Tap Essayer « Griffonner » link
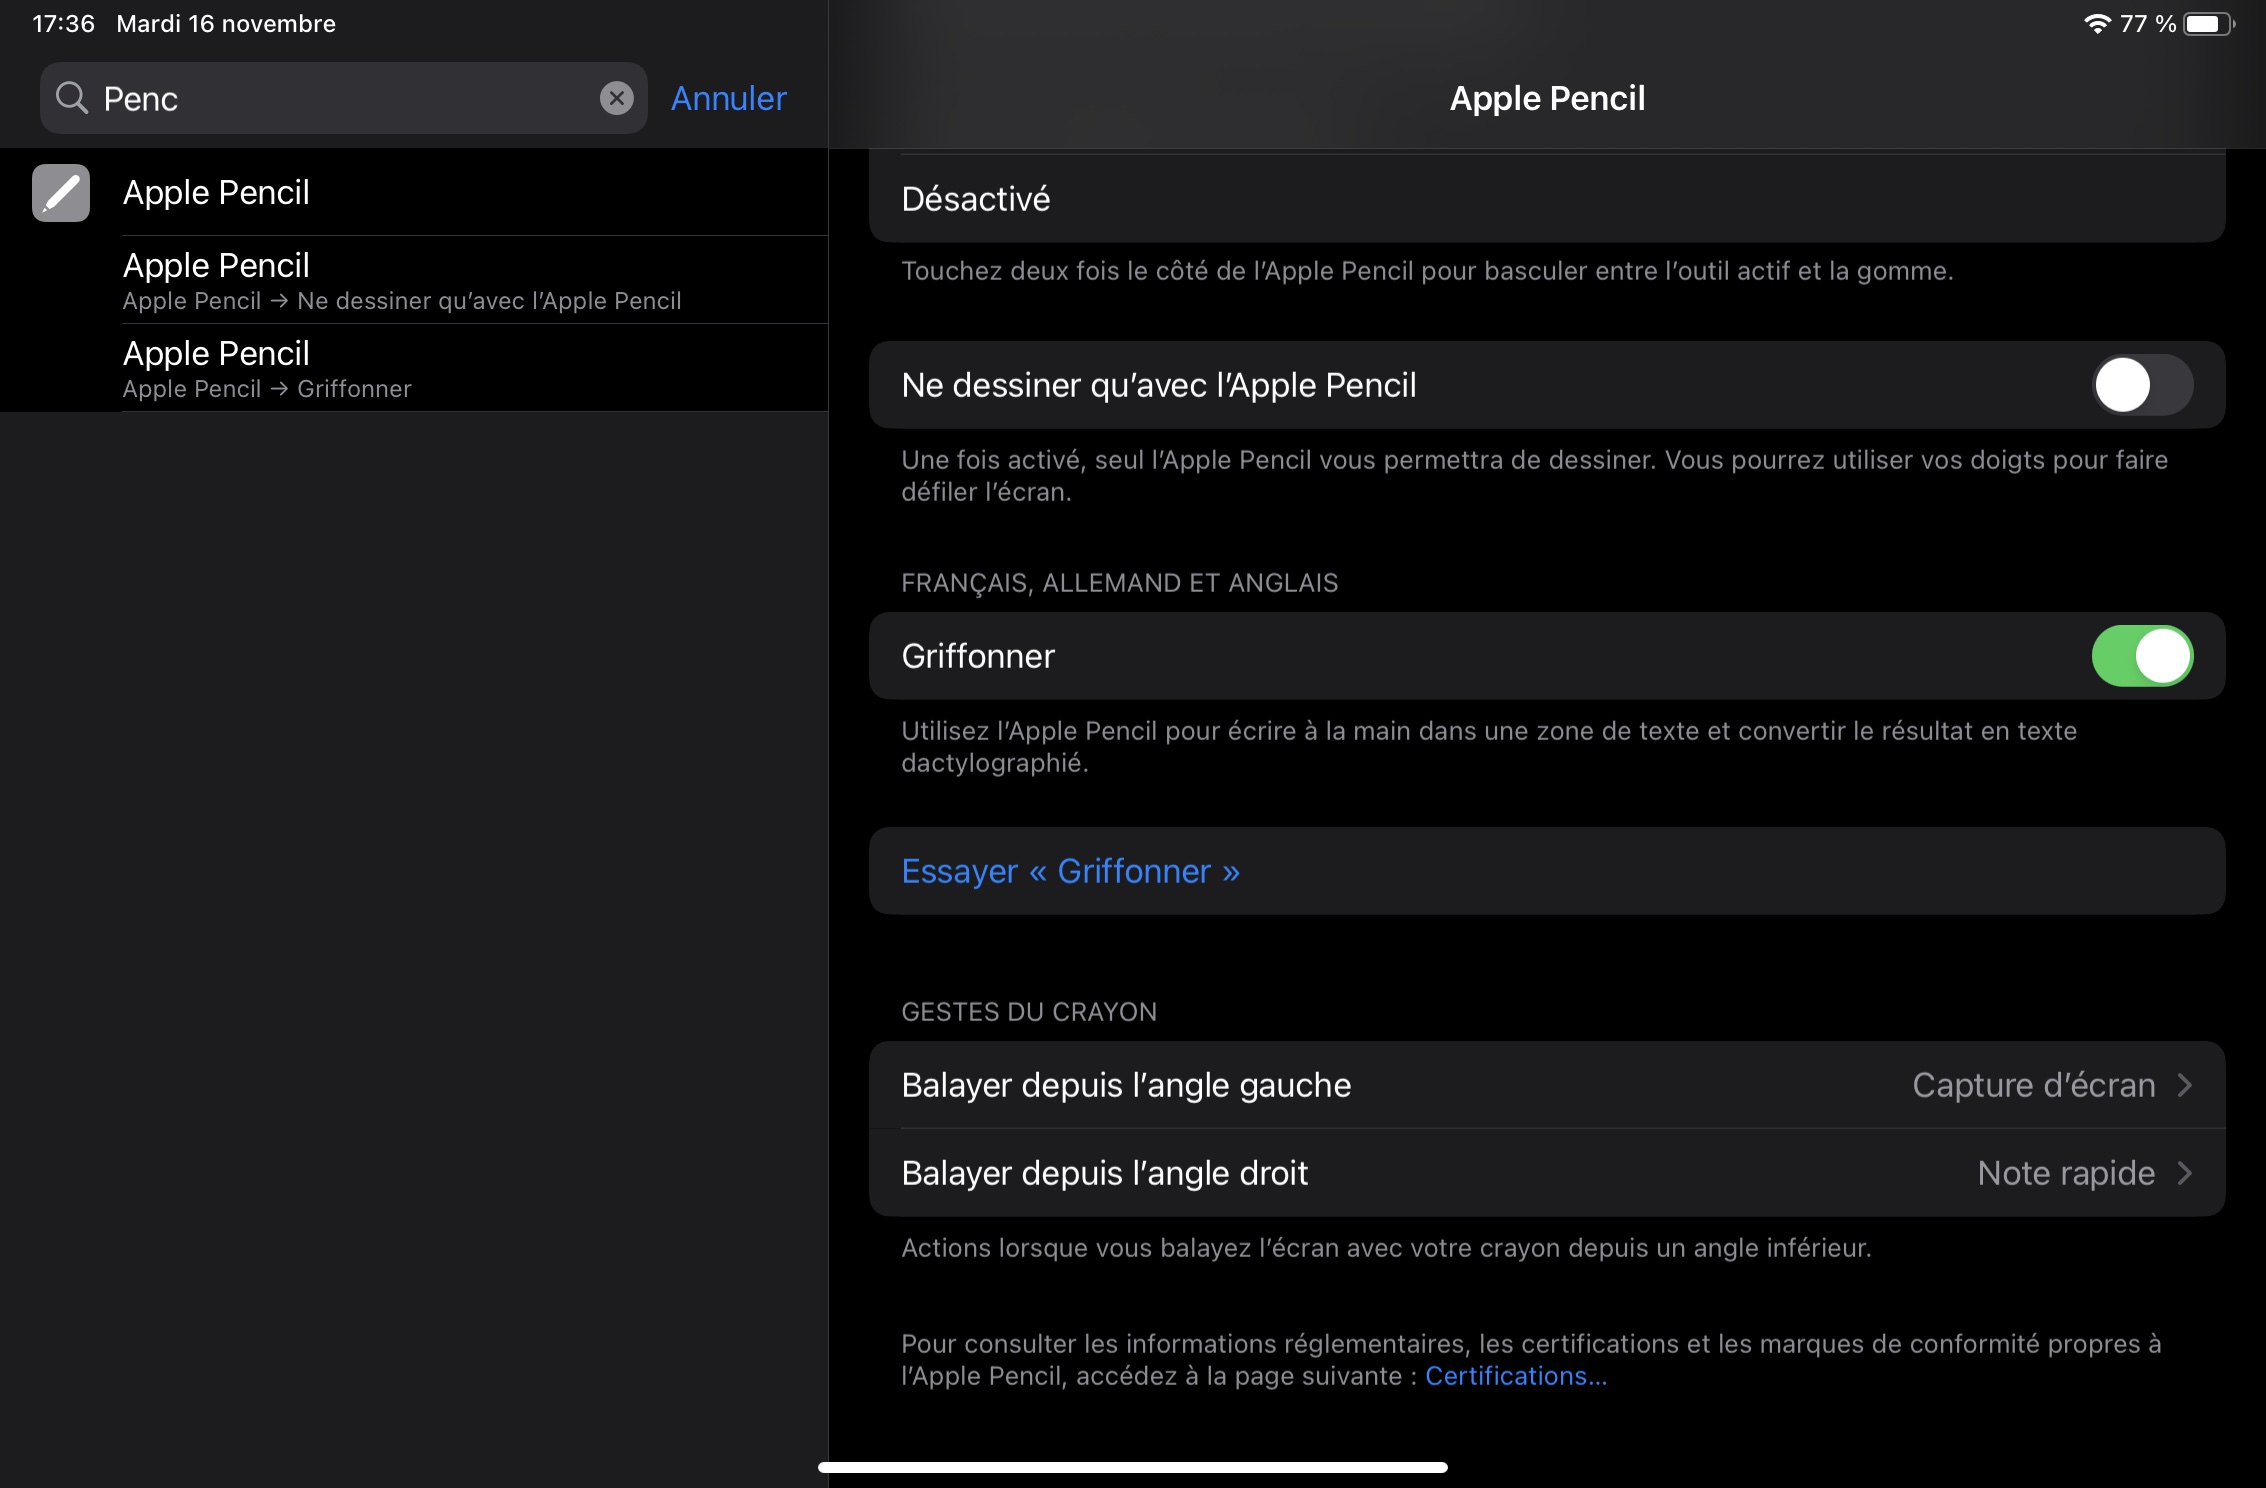Image resolution: width=2266 pixels, height=1488 pixels. tap(1070, 871)
